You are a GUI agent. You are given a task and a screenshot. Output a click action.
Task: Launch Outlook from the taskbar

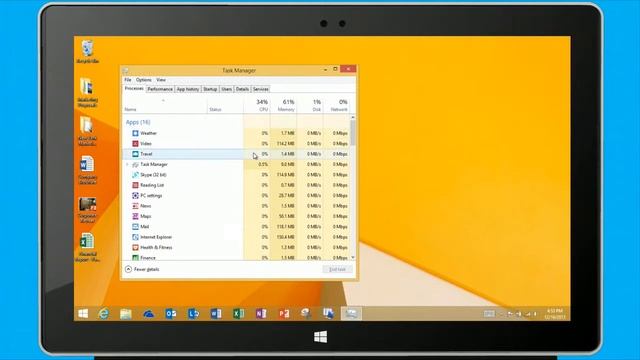tap(171, 313)
